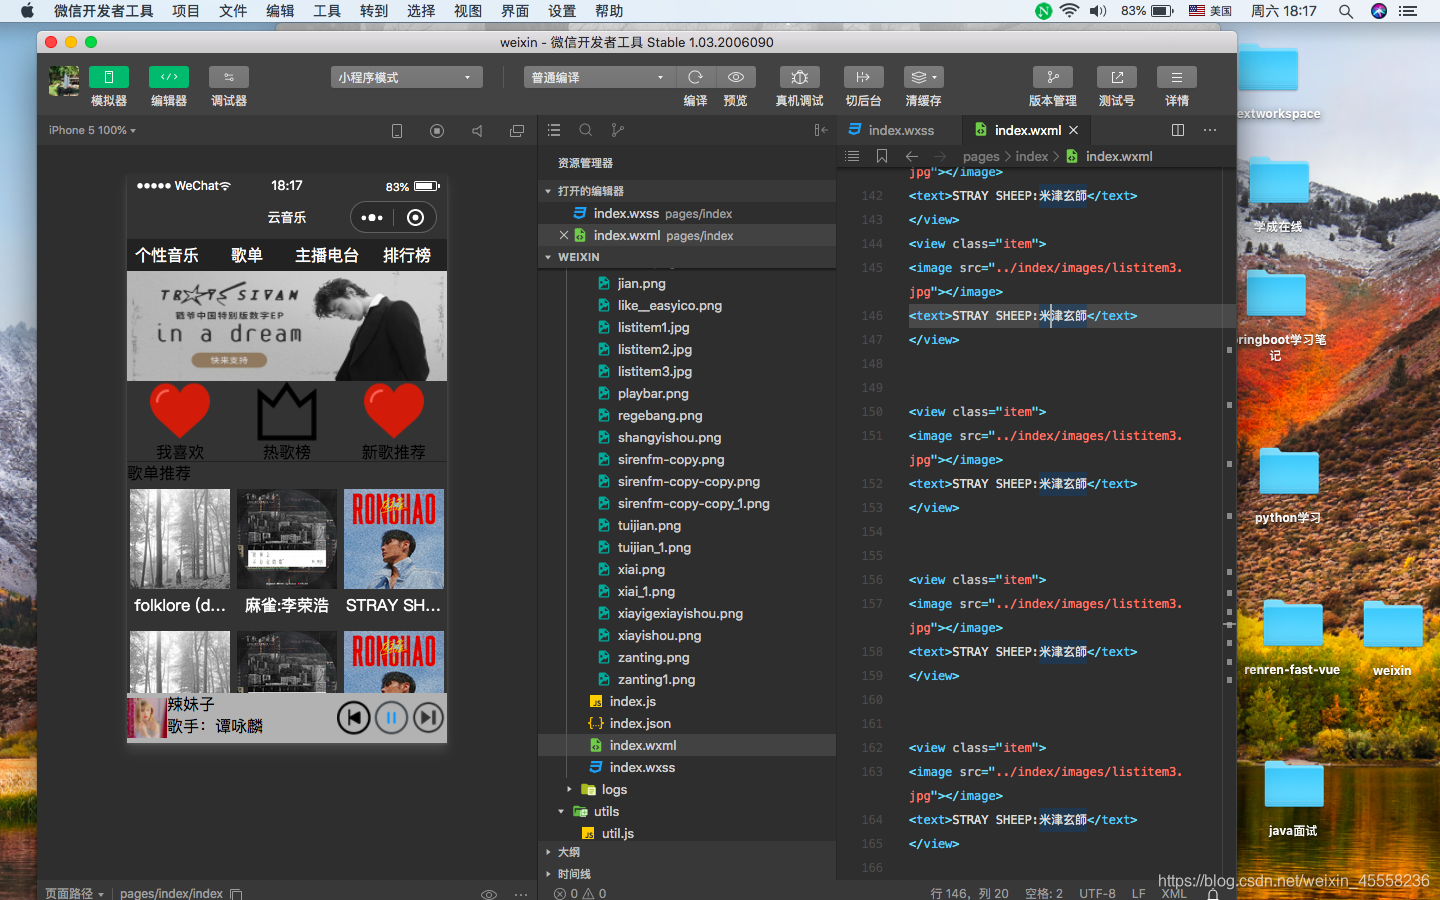The height and width of the screenshot is (900, 1440).
Task: Open the mini program menu dots capsule
Action: click(372, 217)
